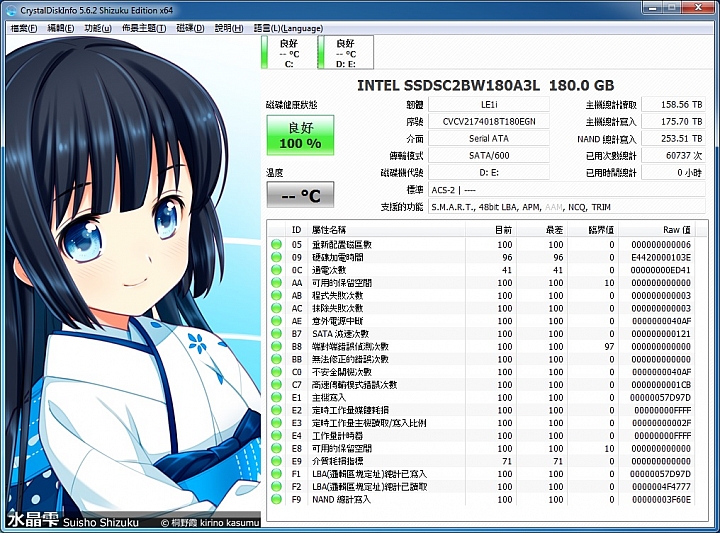Click the Raw 值 column header

click(657, 230)
